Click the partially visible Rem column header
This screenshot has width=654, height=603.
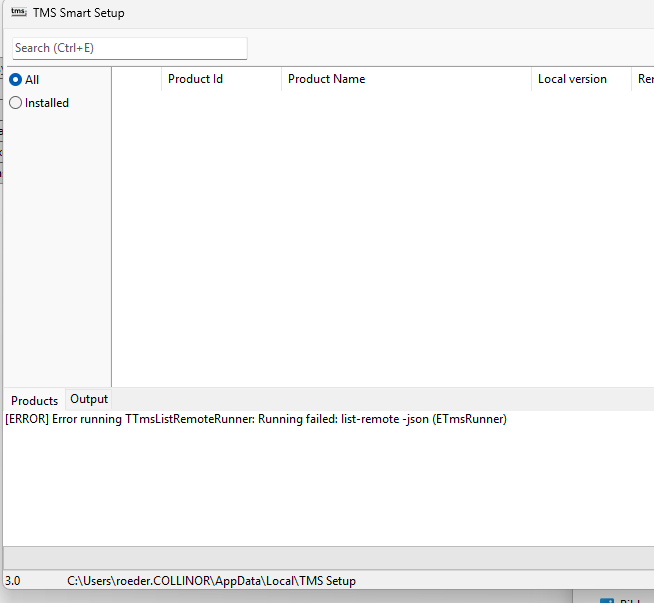pos(644,79)
